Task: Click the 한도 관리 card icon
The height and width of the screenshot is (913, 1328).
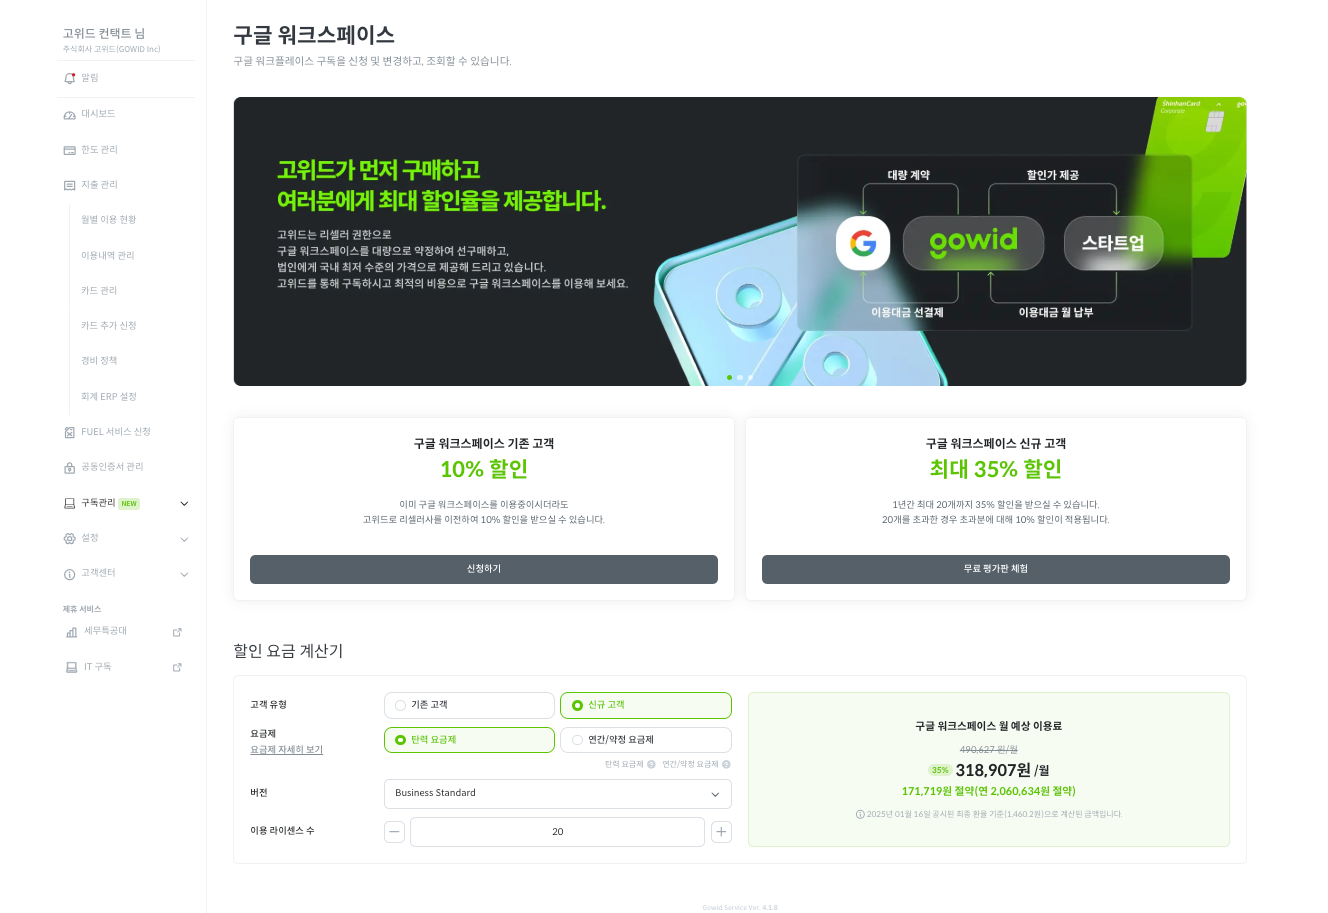Action: 70,150
